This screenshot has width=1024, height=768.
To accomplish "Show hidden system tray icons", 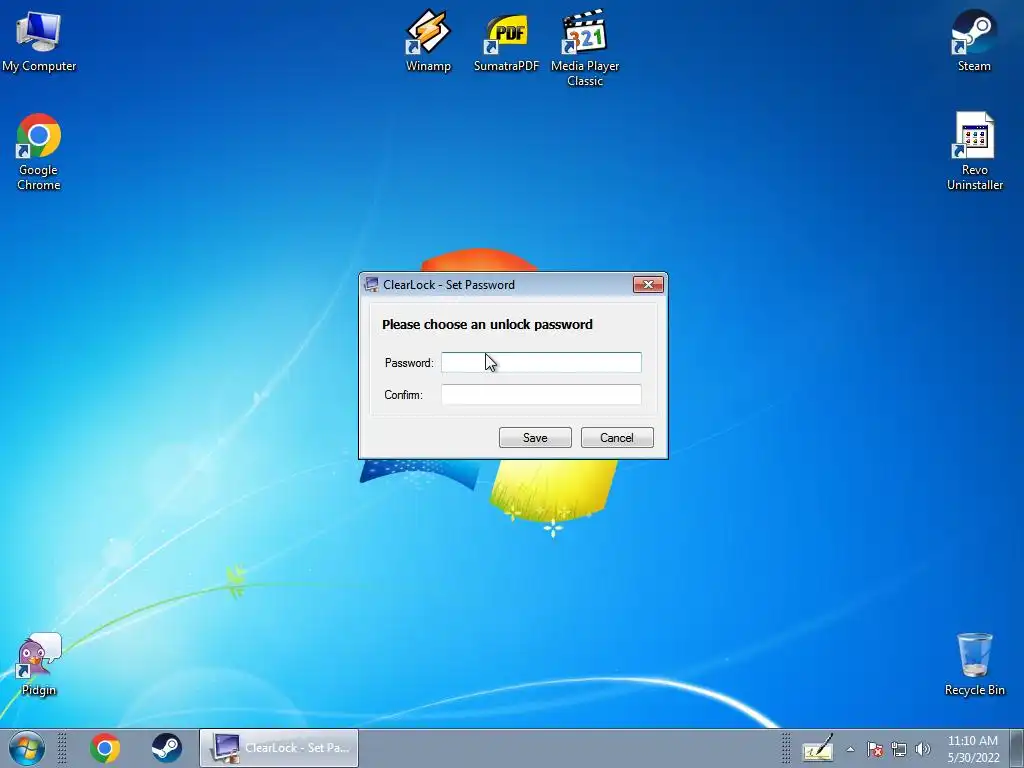I will (850, 749).
